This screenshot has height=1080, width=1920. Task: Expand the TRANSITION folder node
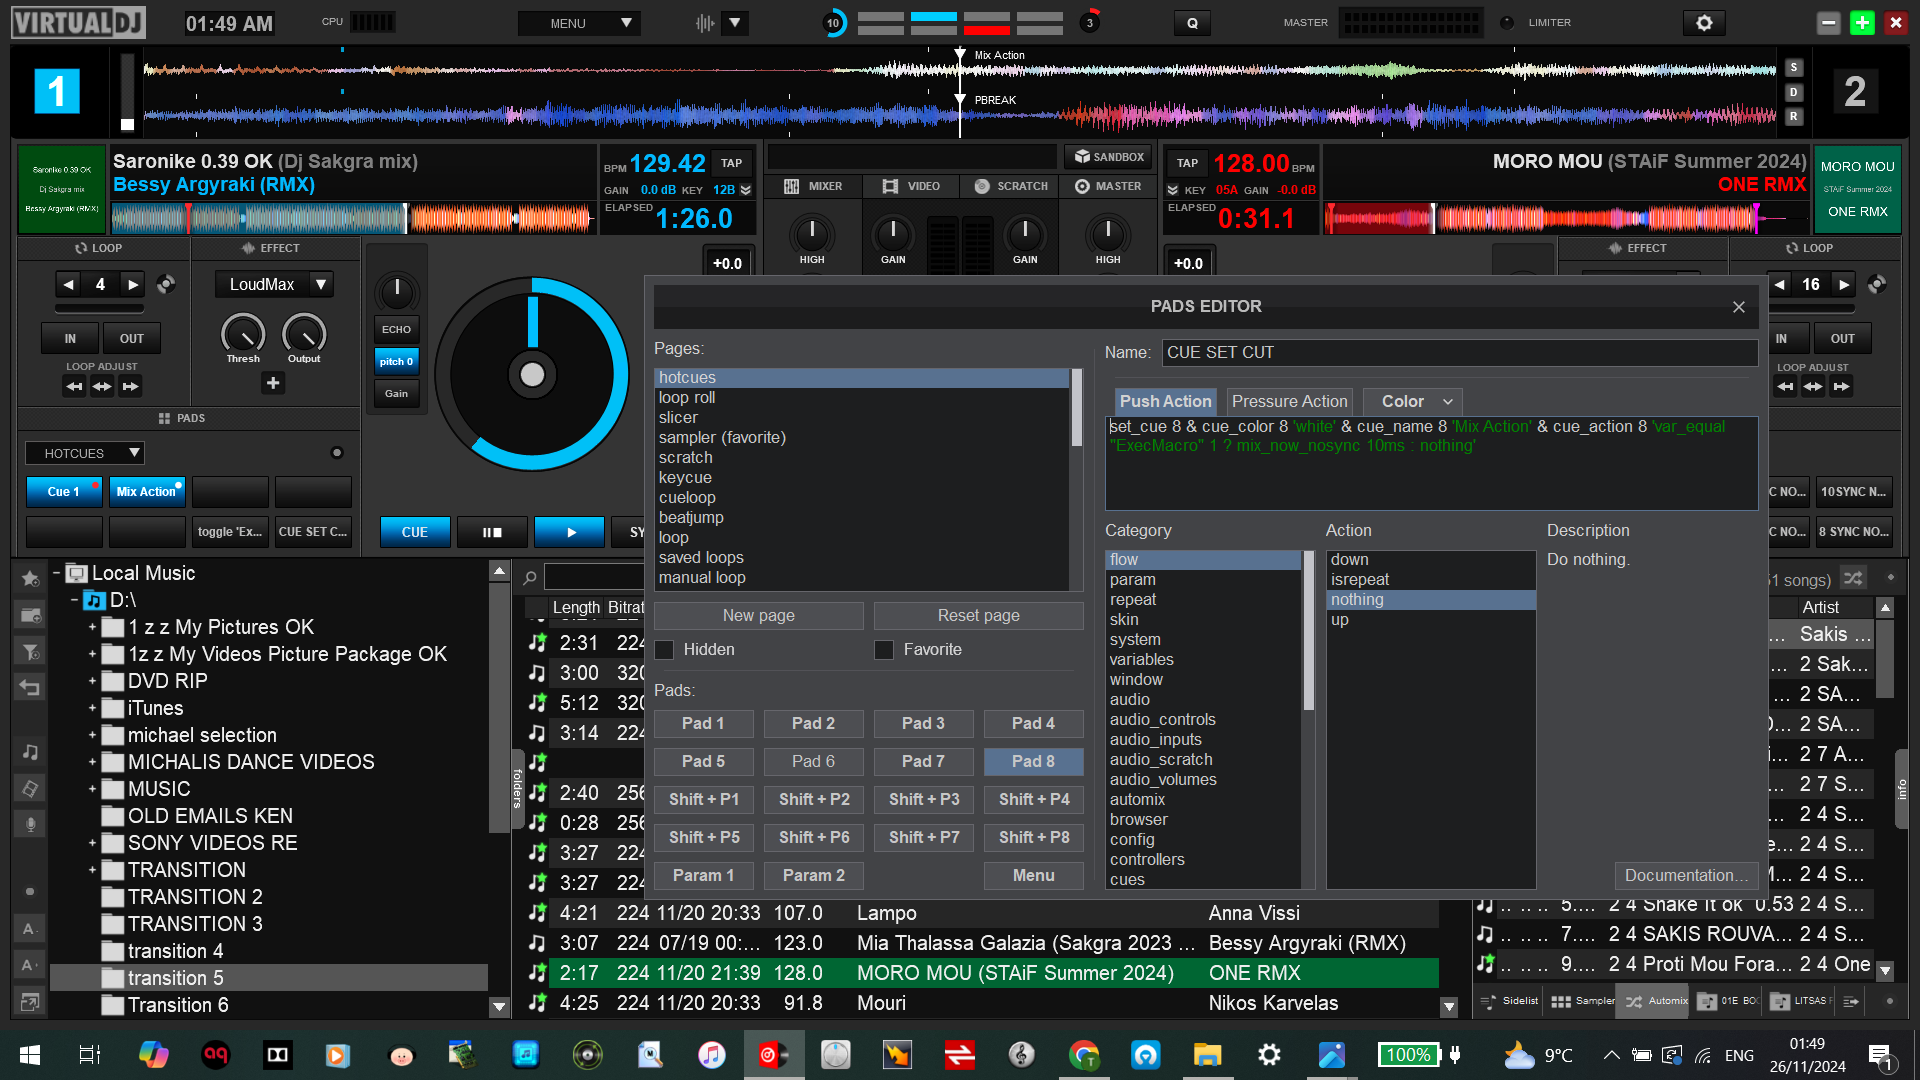92,870
